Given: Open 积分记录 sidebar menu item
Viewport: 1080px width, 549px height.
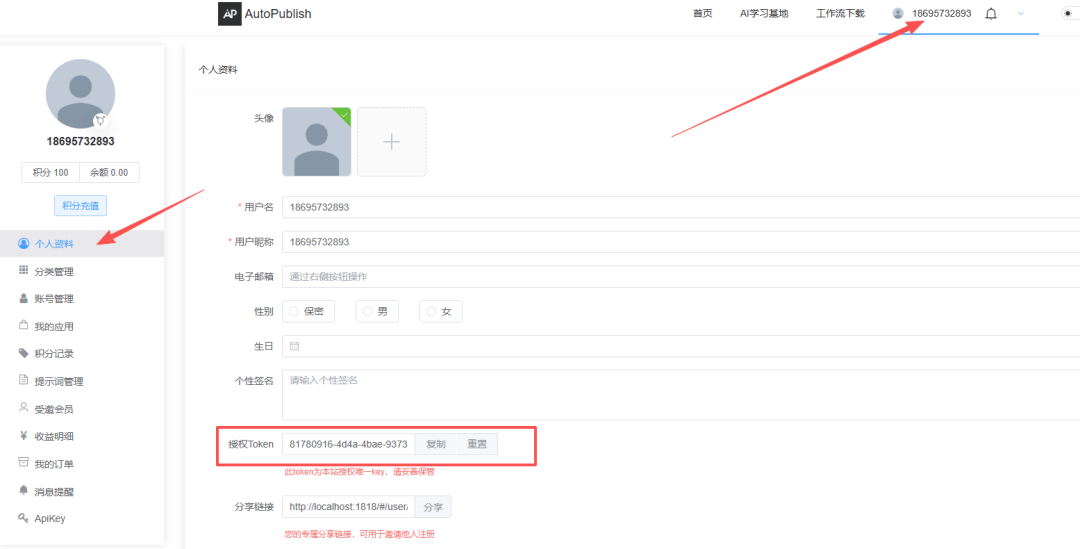Looking at the screenshot, I should (82, 353).
